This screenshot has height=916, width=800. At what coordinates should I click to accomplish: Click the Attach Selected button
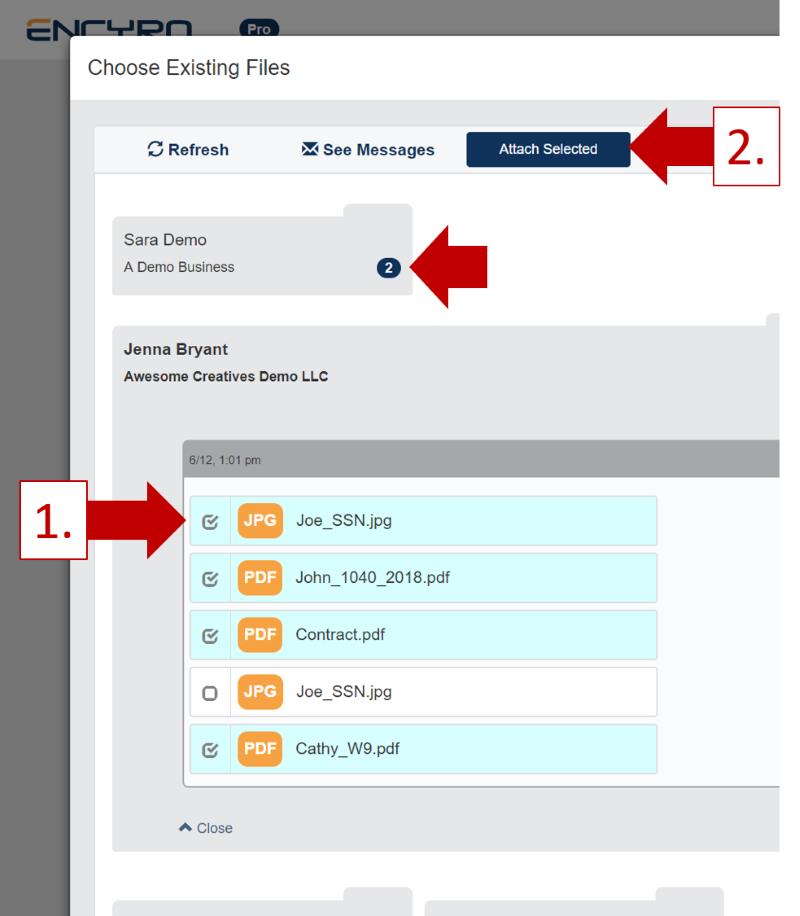coord(548,150)
